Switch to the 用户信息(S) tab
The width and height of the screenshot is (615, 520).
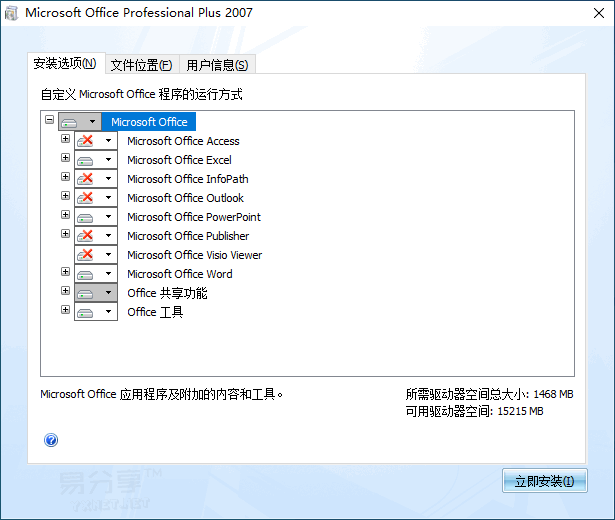217,65
